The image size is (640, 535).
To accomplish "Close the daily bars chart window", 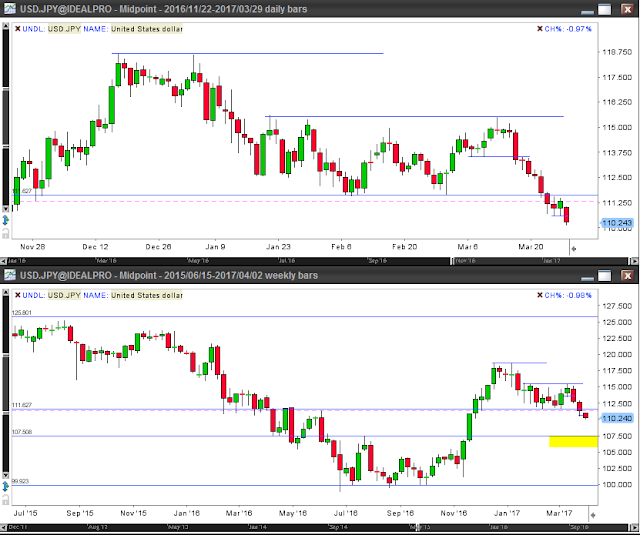I will tap(627, 9).
